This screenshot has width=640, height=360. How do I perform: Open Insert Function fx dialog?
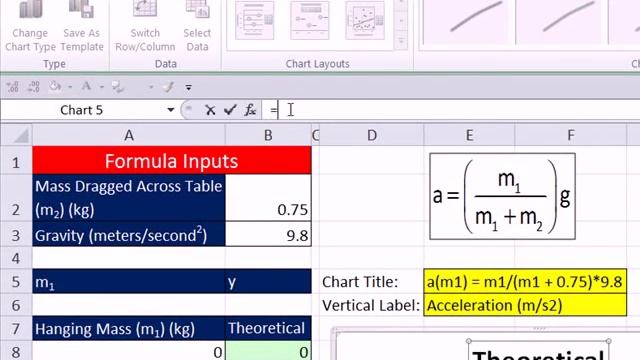pyautogui.click(x=250, y=110)
